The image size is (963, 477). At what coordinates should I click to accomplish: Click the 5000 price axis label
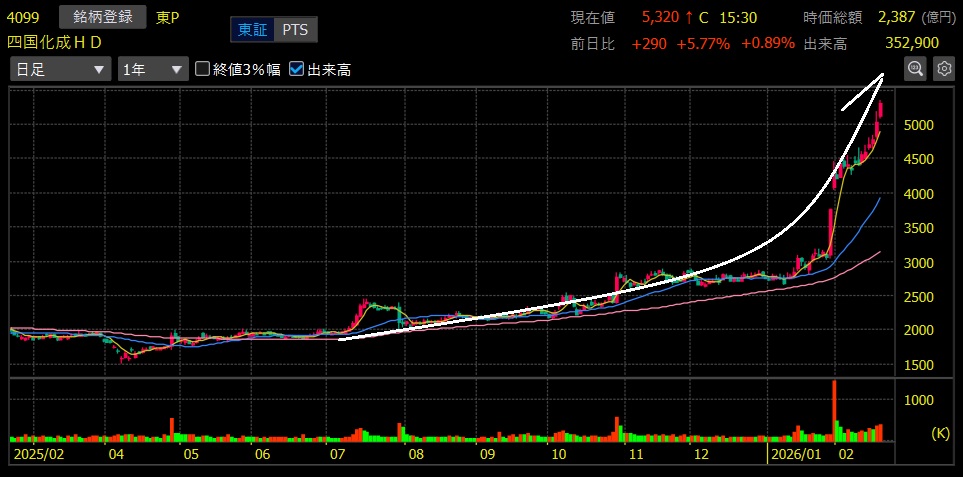click(x=917, y=125)
